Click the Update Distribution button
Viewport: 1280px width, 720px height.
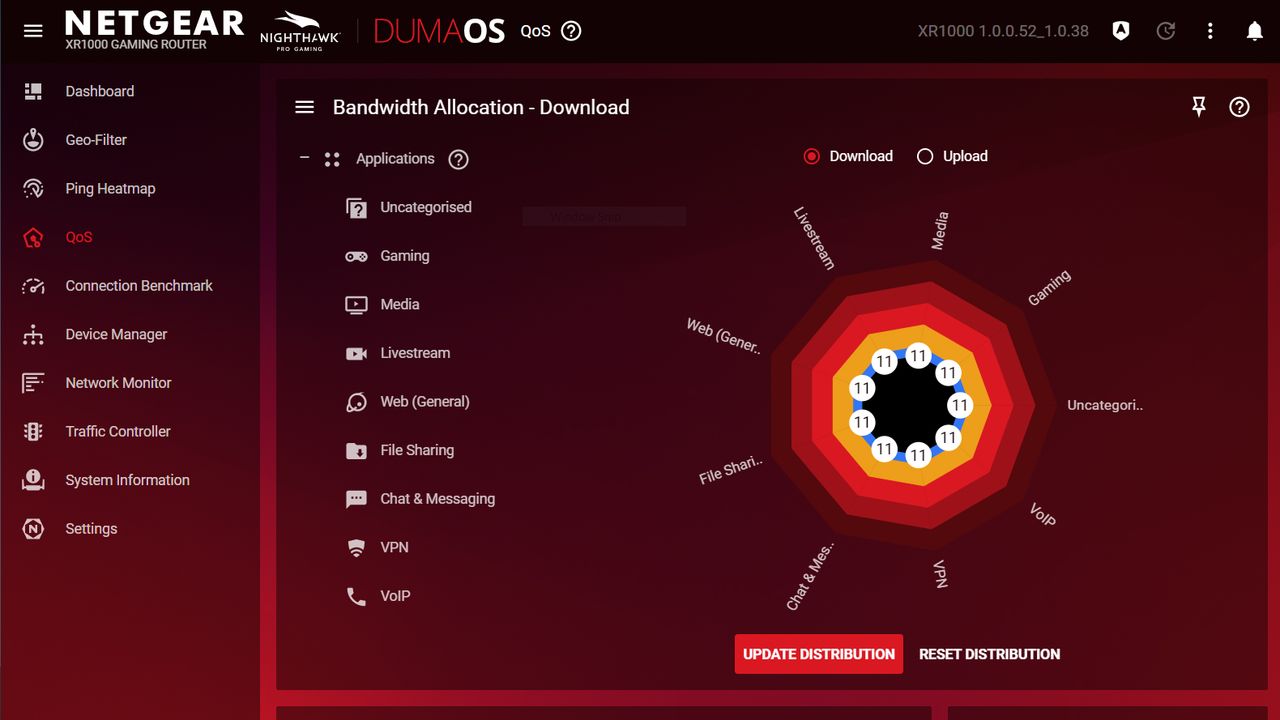[819, 654]
